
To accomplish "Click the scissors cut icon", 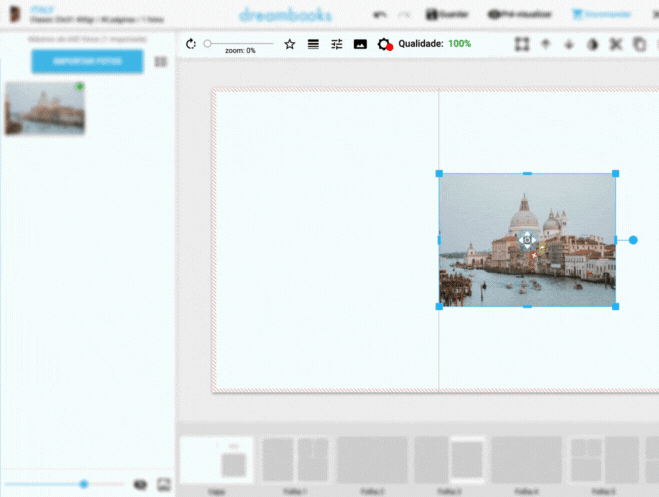I will point(616,44).
